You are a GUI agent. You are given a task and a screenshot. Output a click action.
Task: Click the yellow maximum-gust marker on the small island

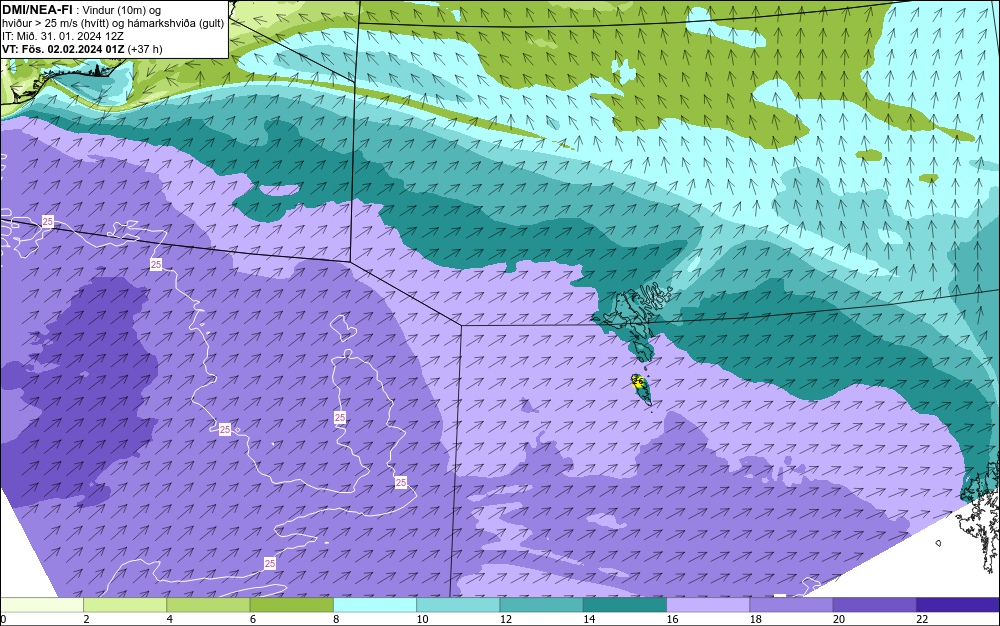636,382
